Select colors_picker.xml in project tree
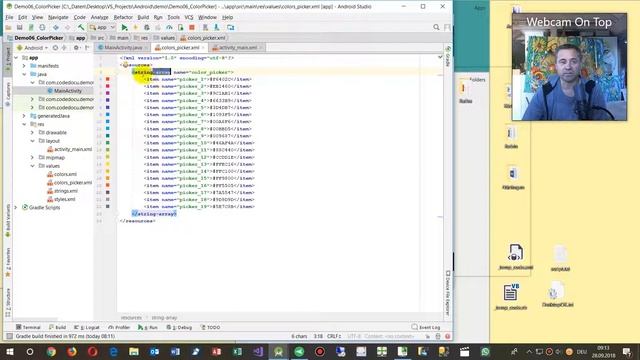 pyautogui.click(x=69, y=182)
